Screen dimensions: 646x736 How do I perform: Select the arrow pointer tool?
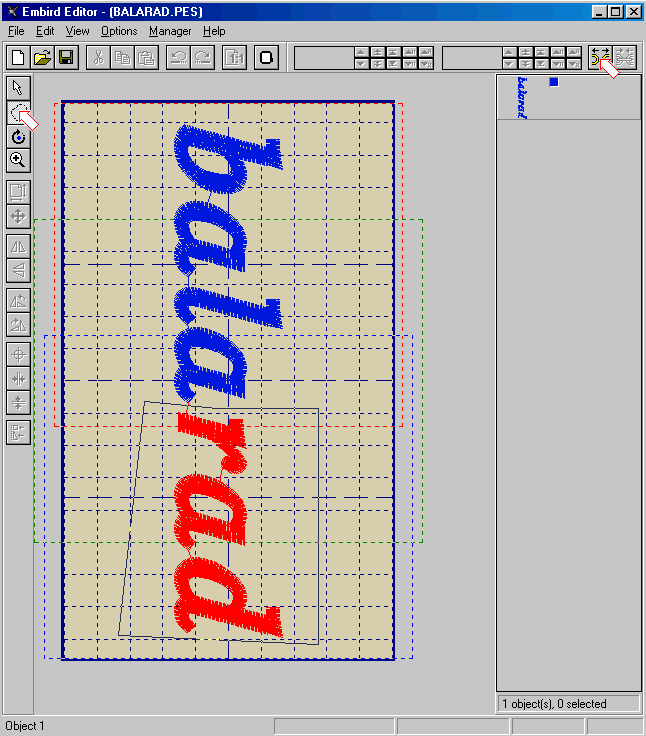(18, 88)
